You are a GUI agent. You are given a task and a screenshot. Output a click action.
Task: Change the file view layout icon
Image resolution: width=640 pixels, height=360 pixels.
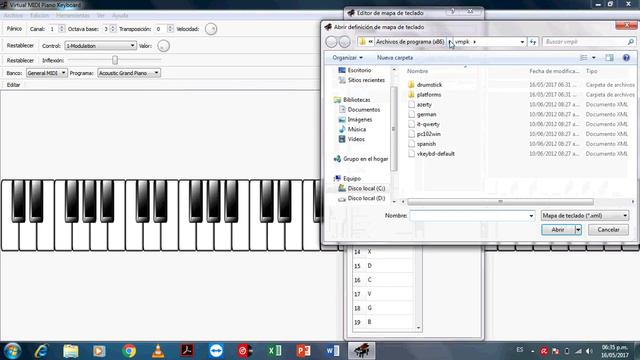click(584, 58)
